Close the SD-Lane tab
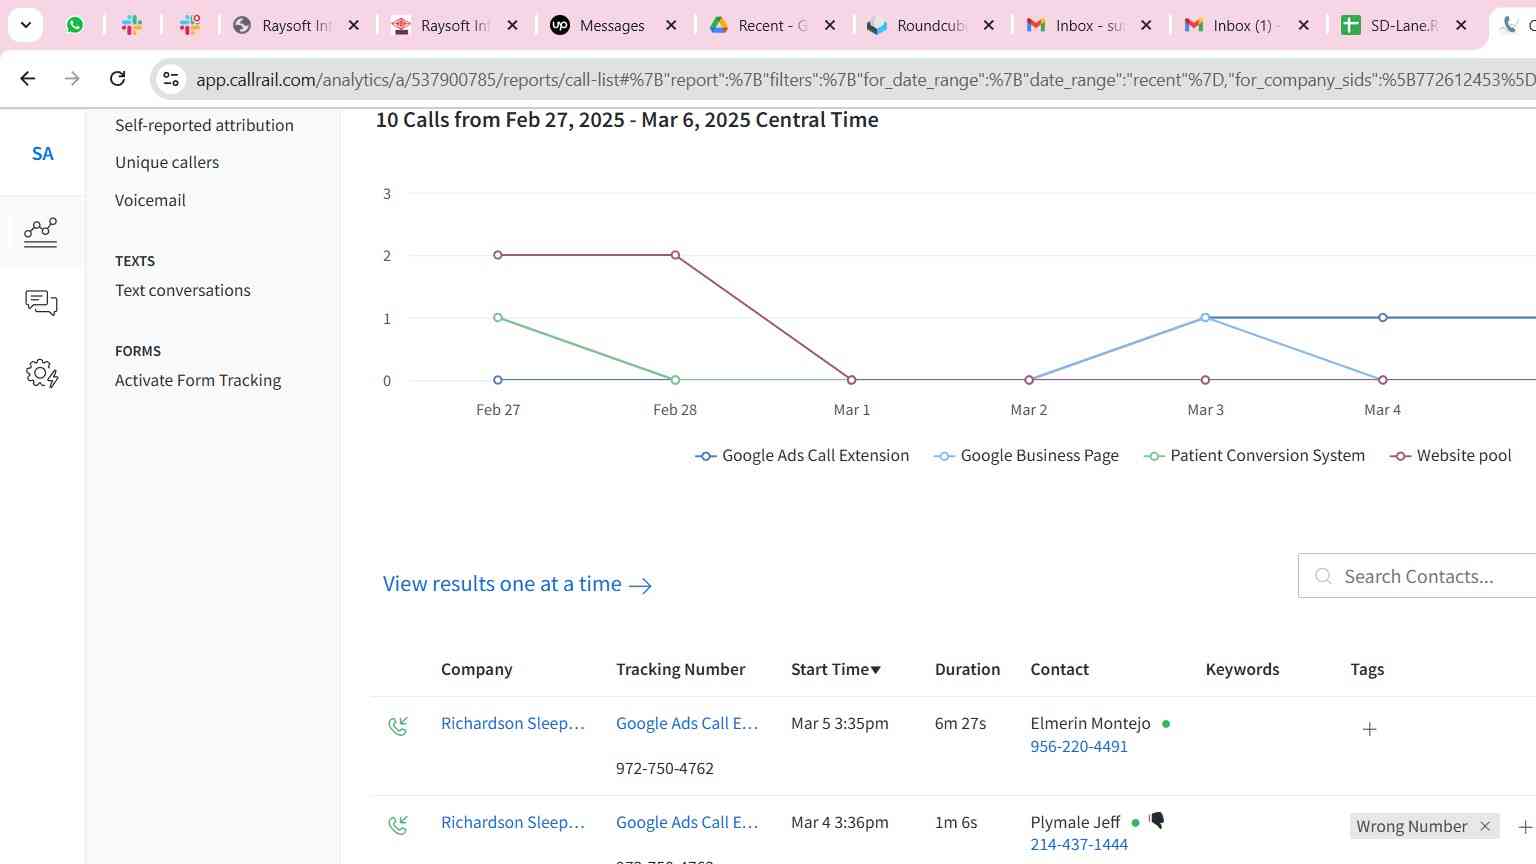Screen dimensions: 1536x864 [x=1461, y=26]
